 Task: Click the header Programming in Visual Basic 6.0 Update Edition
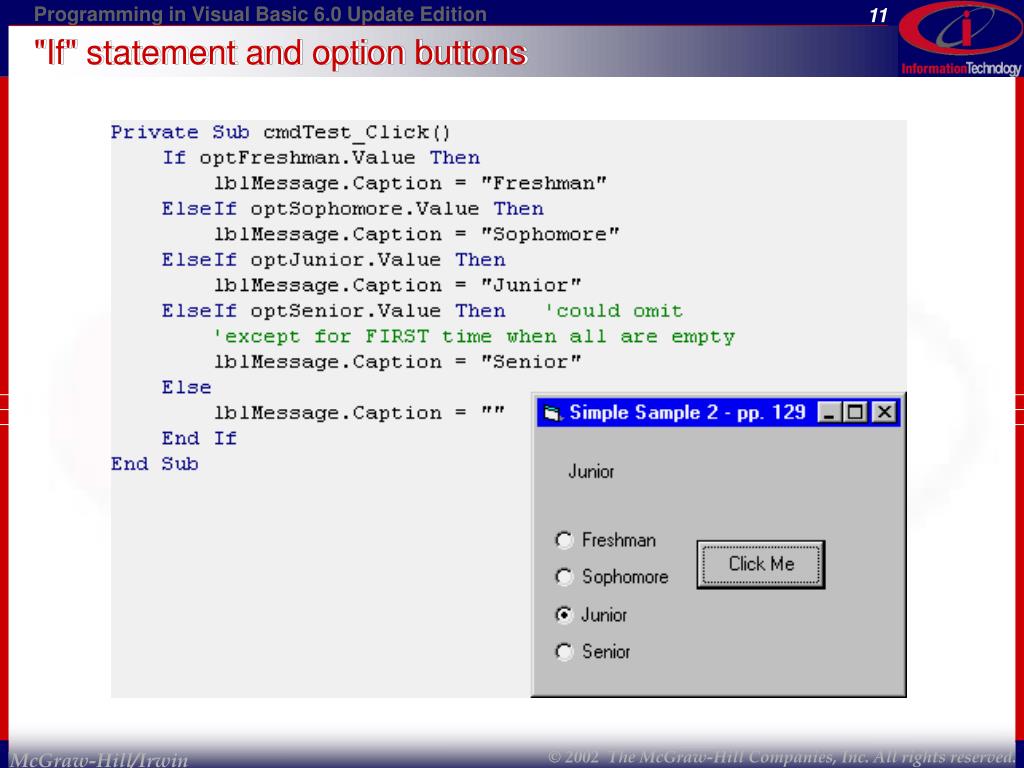[260, 14]
